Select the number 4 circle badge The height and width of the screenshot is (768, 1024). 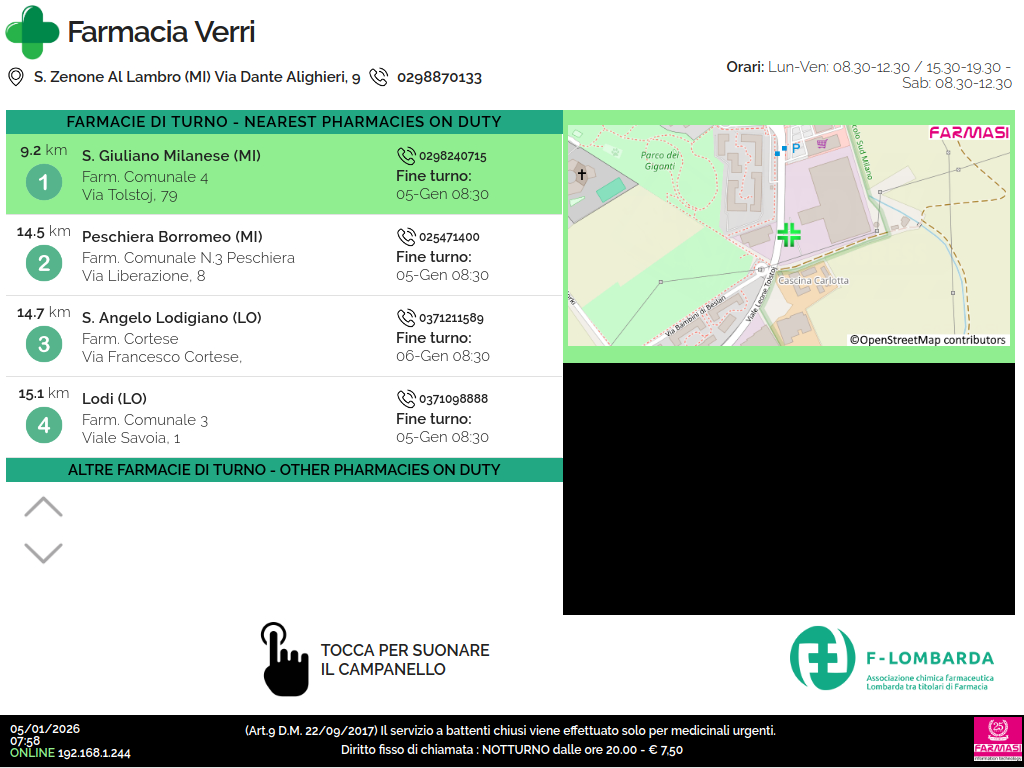pos(43,426)
